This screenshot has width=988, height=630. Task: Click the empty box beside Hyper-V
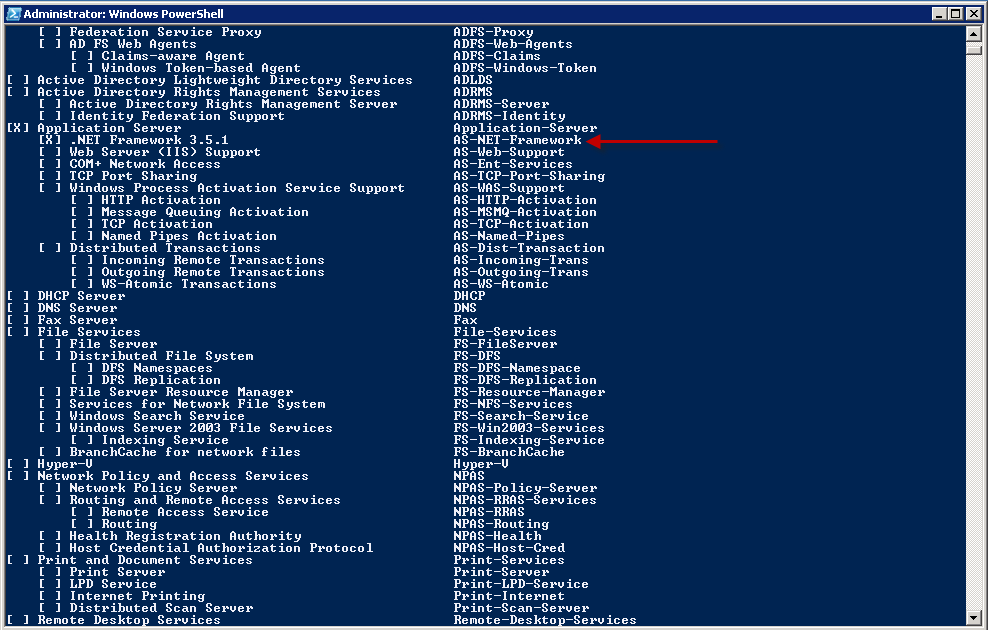(x=18, y=464)
